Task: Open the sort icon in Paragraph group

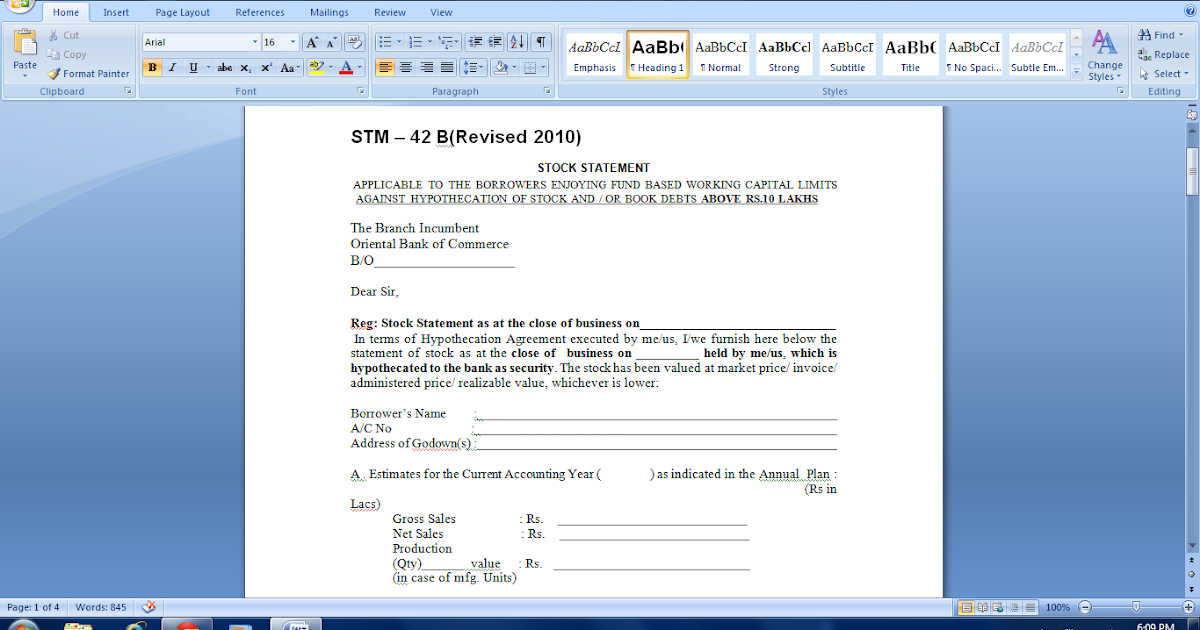Action: pyautogui.click(x=516, y=40)
